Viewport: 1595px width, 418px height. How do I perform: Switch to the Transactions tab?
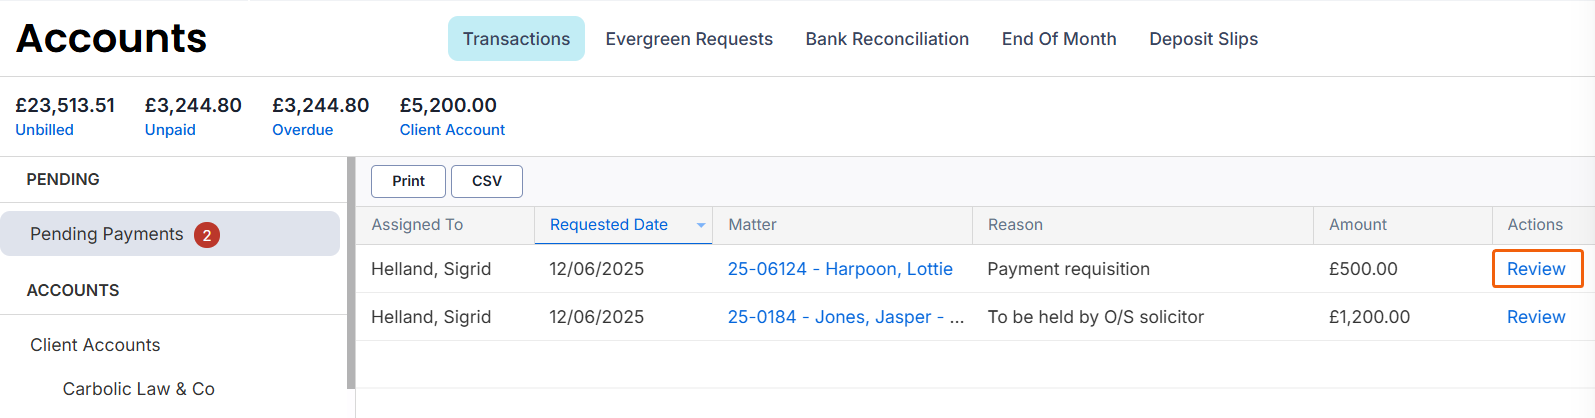point(516,39)
